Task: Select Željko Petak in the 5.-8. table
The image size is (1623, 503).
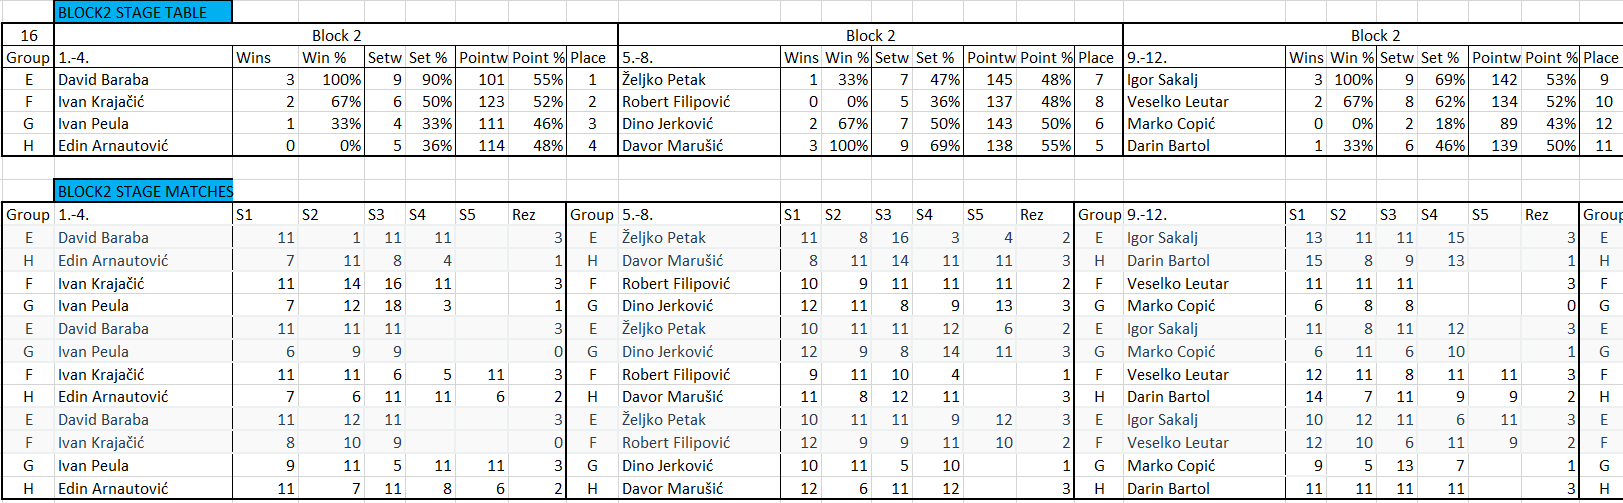Action: coord(699,80)
